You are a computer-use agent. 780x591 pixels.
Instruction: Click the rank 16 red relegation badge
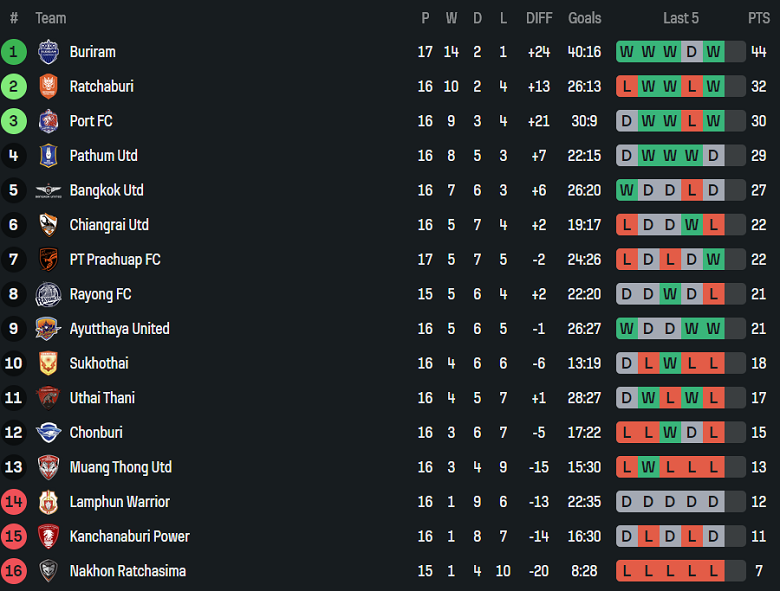click(x=14, y=571)
